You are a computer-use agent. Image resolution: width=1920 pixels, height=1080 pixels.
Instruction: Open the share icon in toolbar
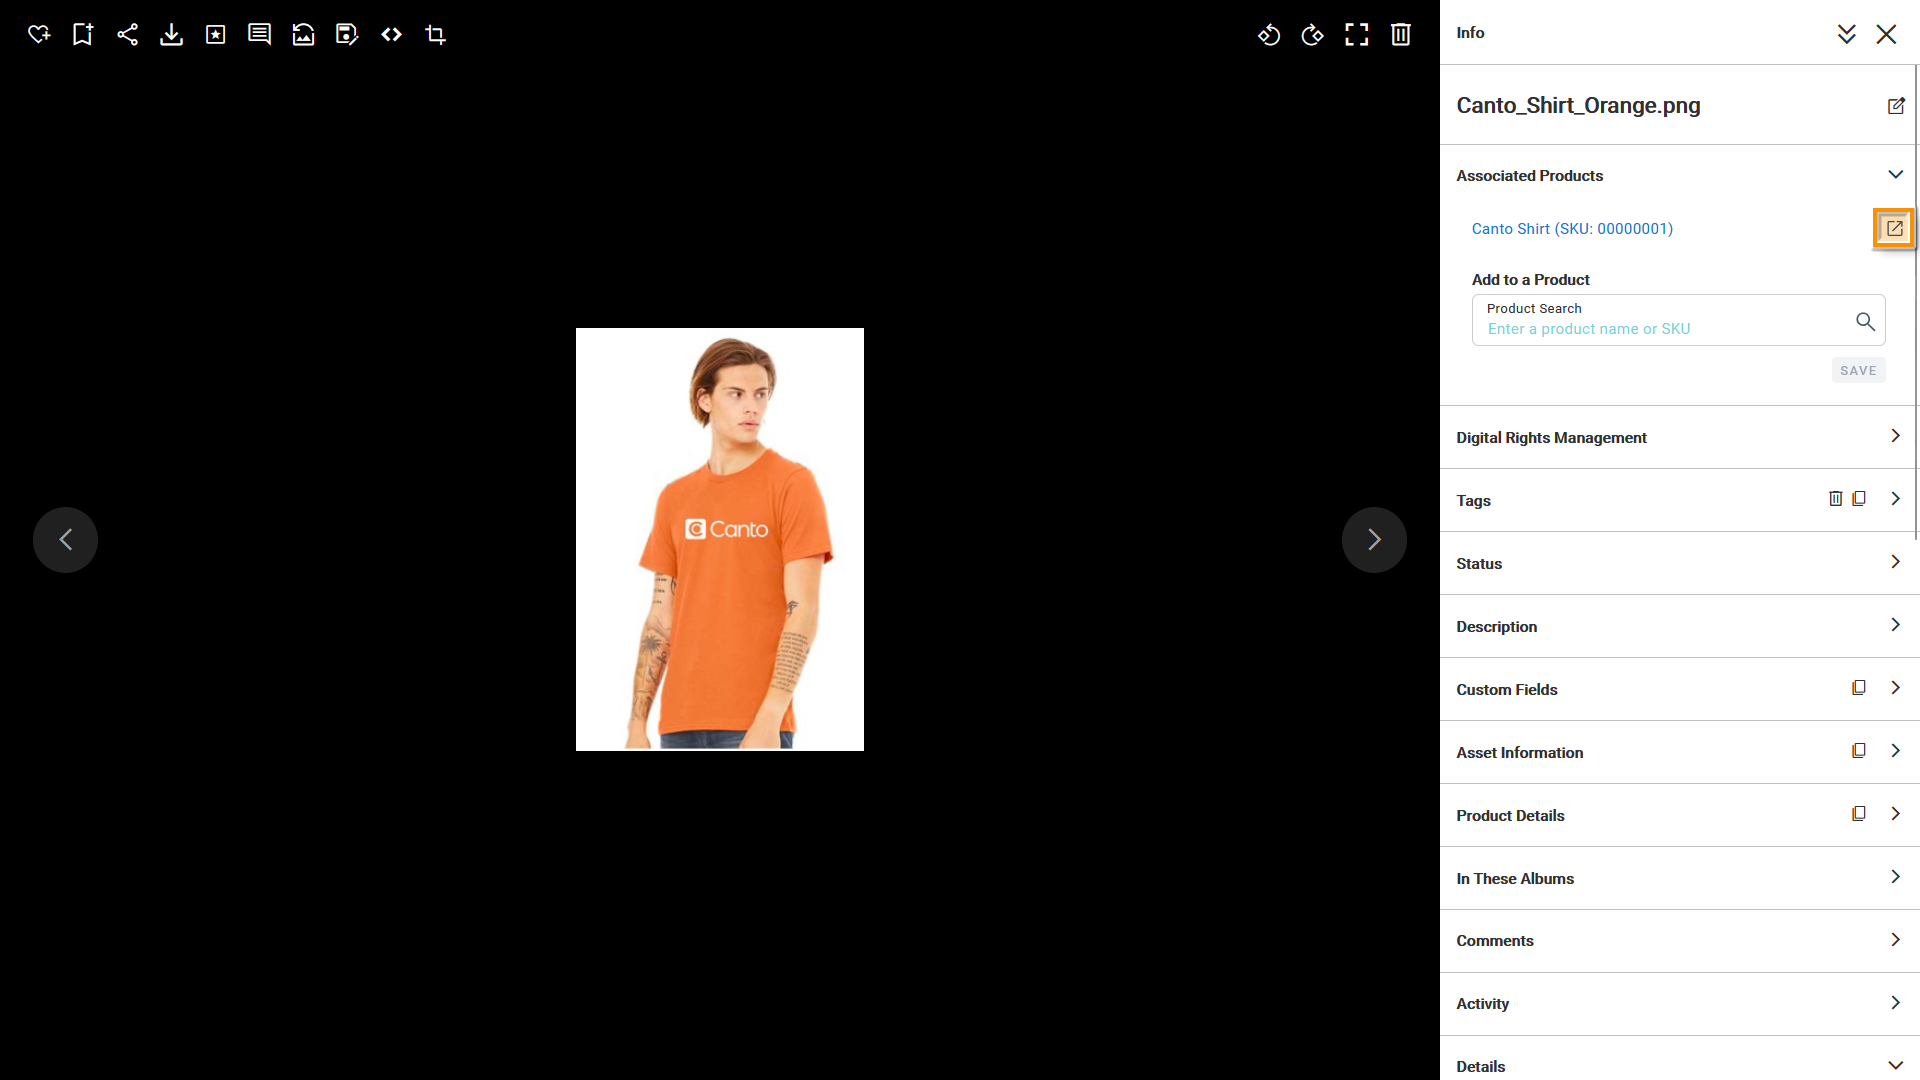tap(127, 35)
